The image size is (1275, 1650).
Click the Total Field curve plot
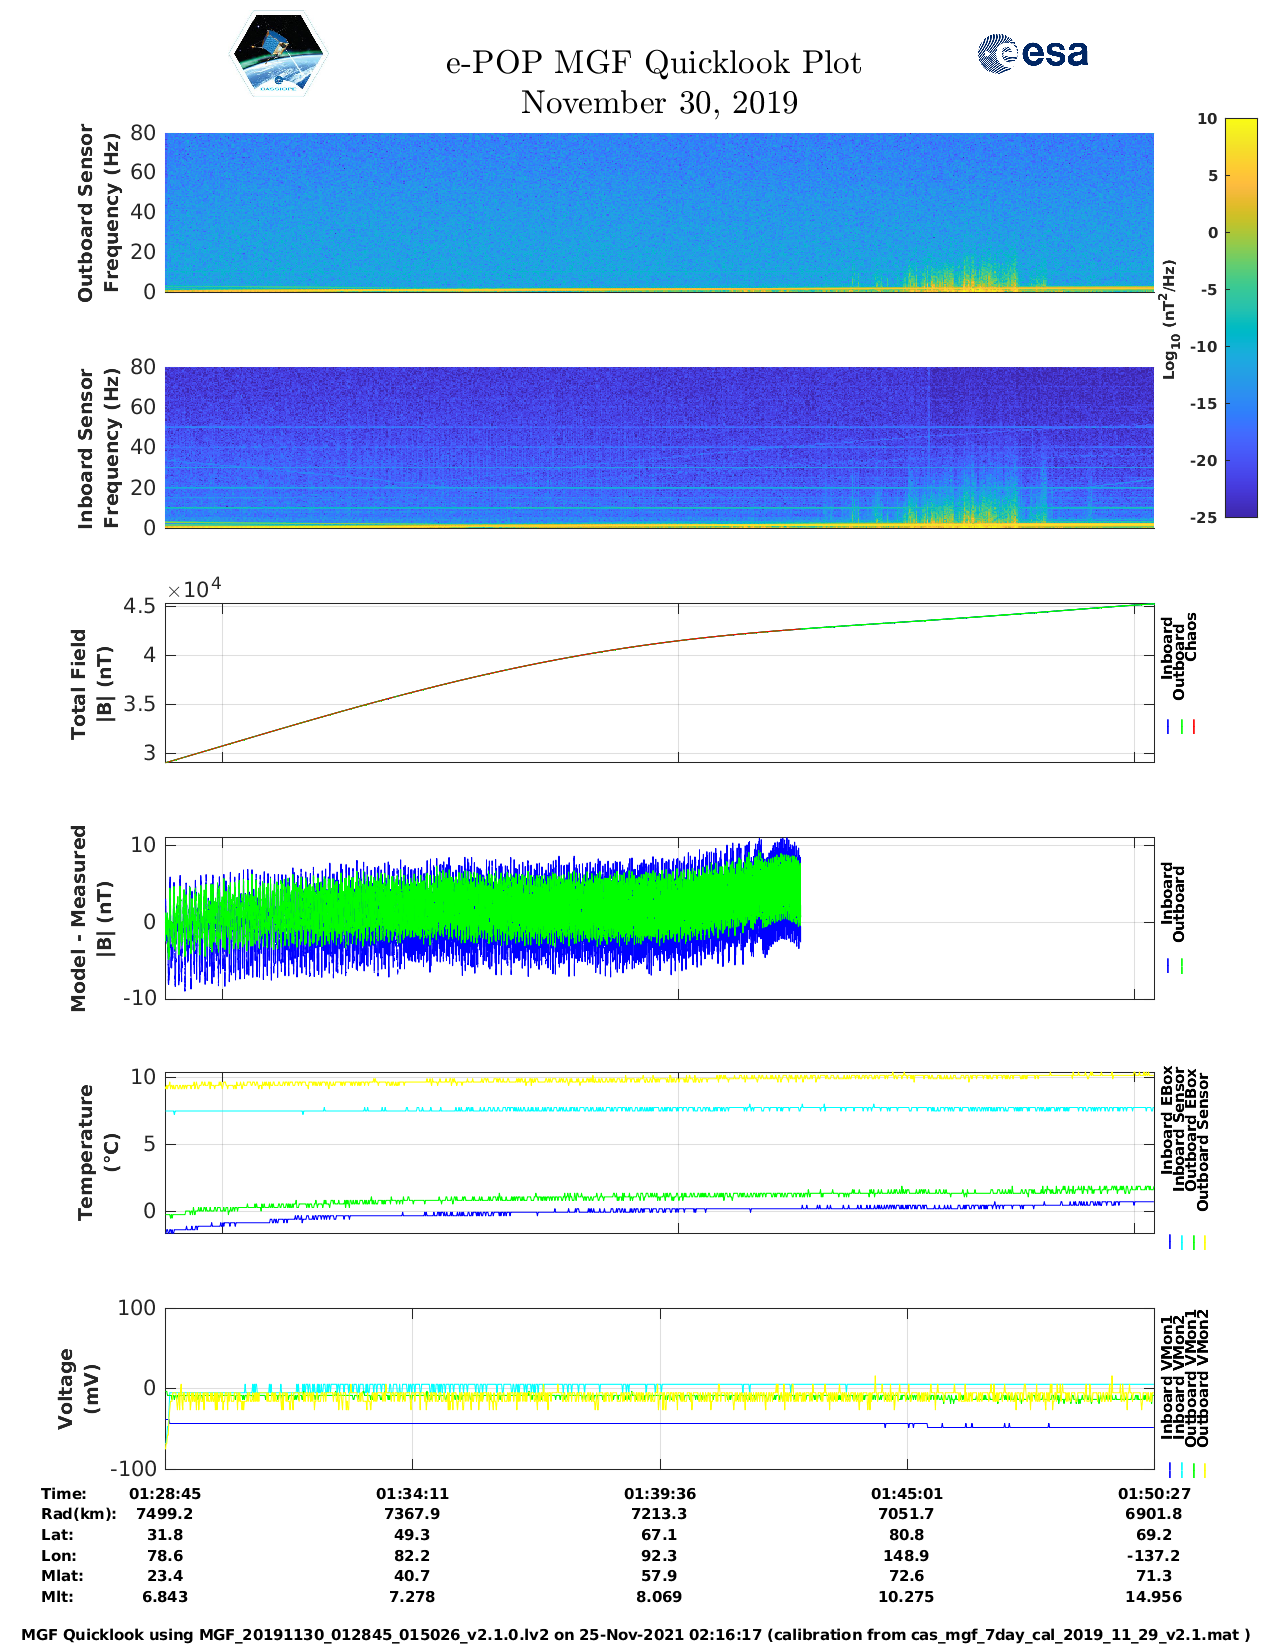[659, 682]
